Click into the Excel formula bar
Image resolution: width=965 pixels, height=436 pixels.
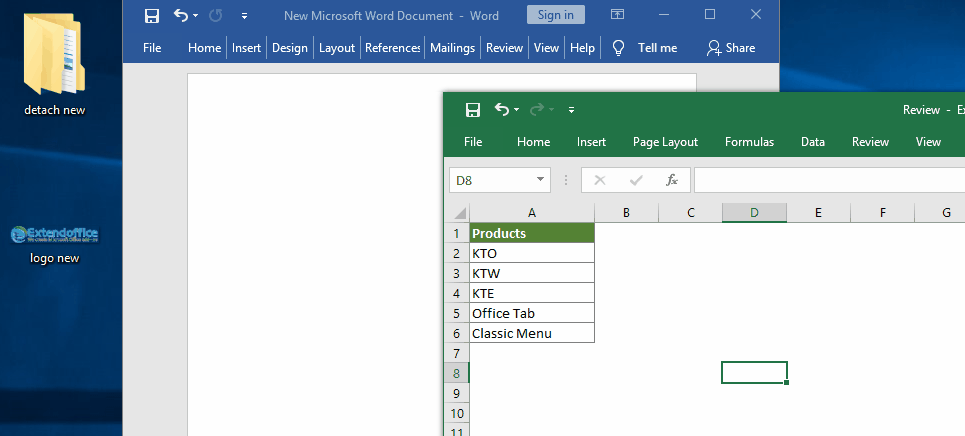[x=829, y=180]
